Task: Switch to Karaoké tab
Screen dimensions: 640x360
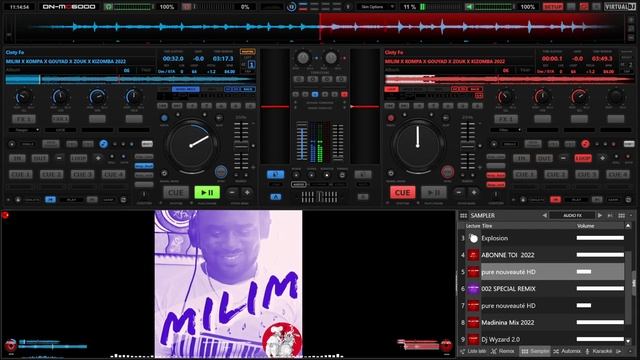Action: pos(598,351)
